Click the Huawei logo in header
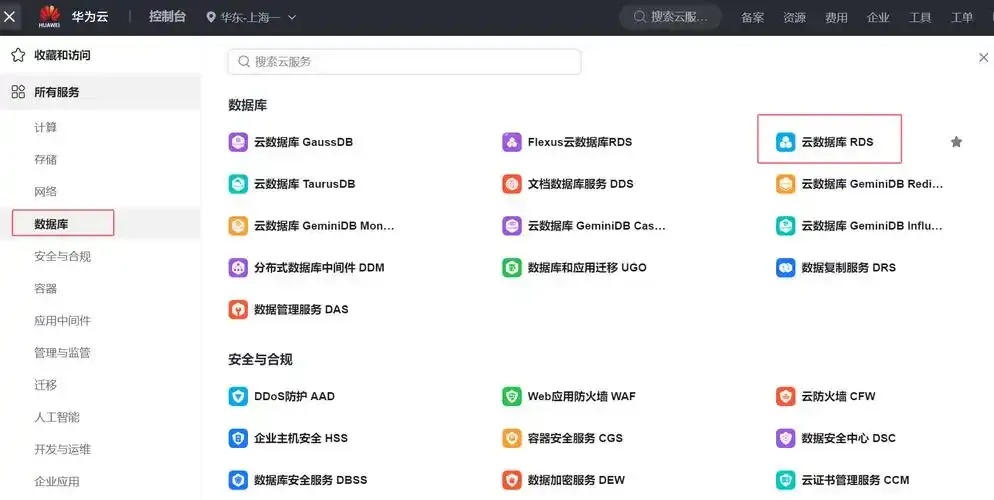 [49, 16]
